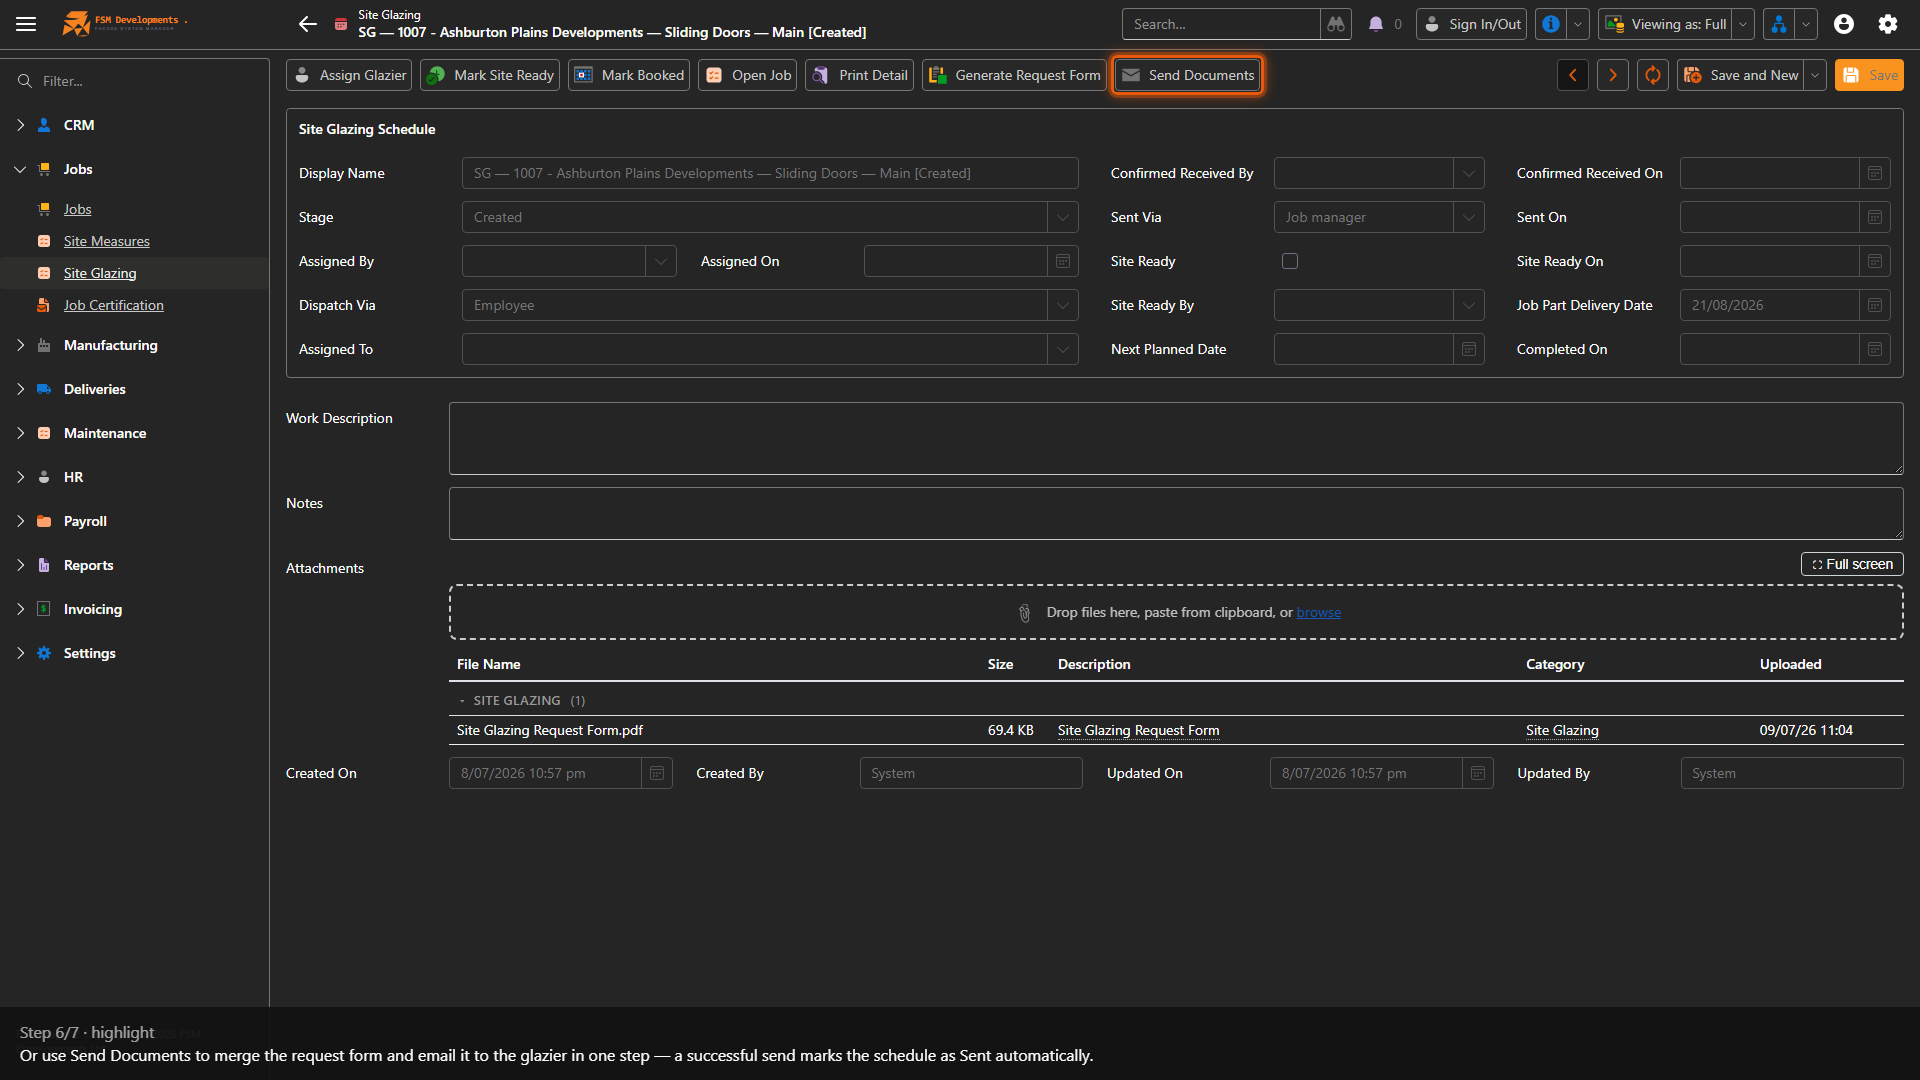Viewport: 1920px width, 1080px height.
Task: Select Deliveries in the sidebar
Action: click(95, 389)
